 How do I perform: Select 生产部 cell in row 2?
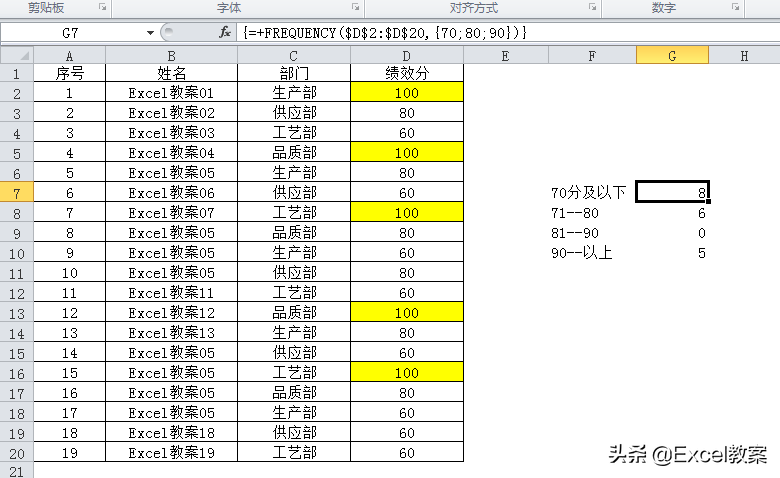294,93
